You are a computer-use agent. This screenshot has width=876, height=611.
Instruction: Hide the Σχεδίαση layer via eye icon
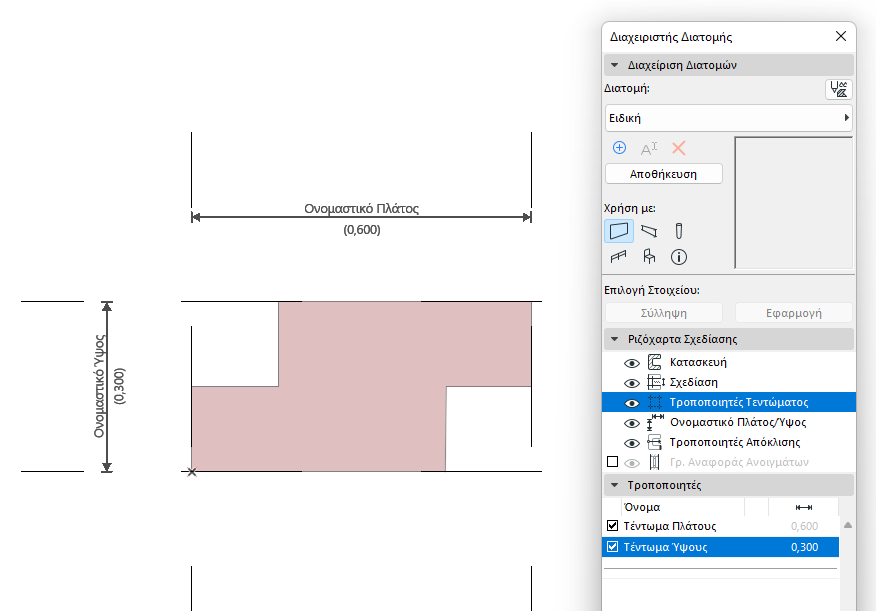pyautogui.click(x=632, y=383)
